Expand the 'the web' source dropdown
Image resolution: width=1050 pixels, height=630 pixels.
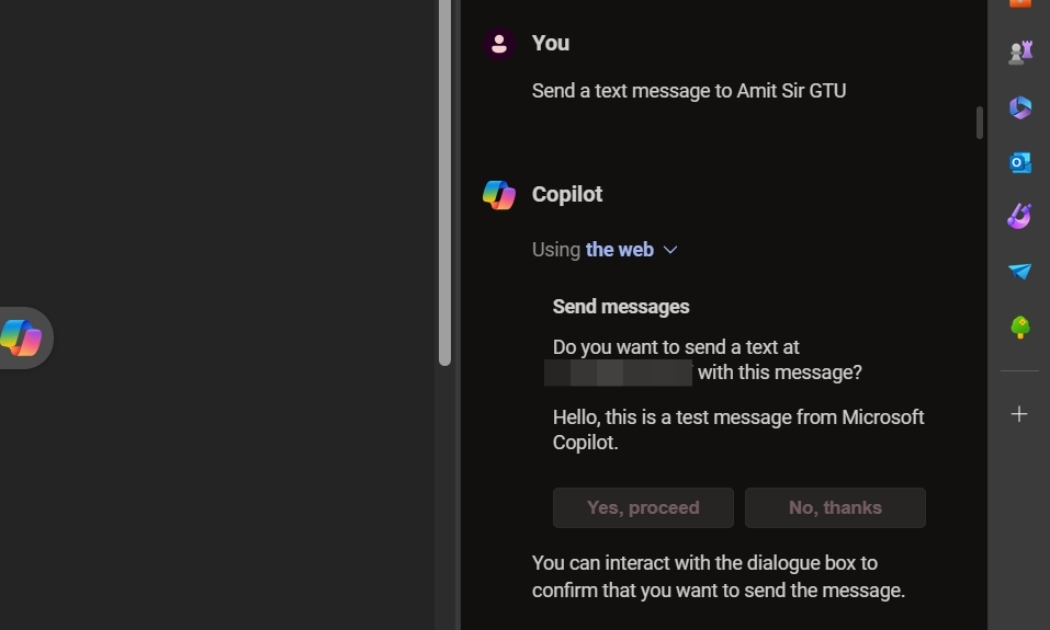tap(670, 250)
